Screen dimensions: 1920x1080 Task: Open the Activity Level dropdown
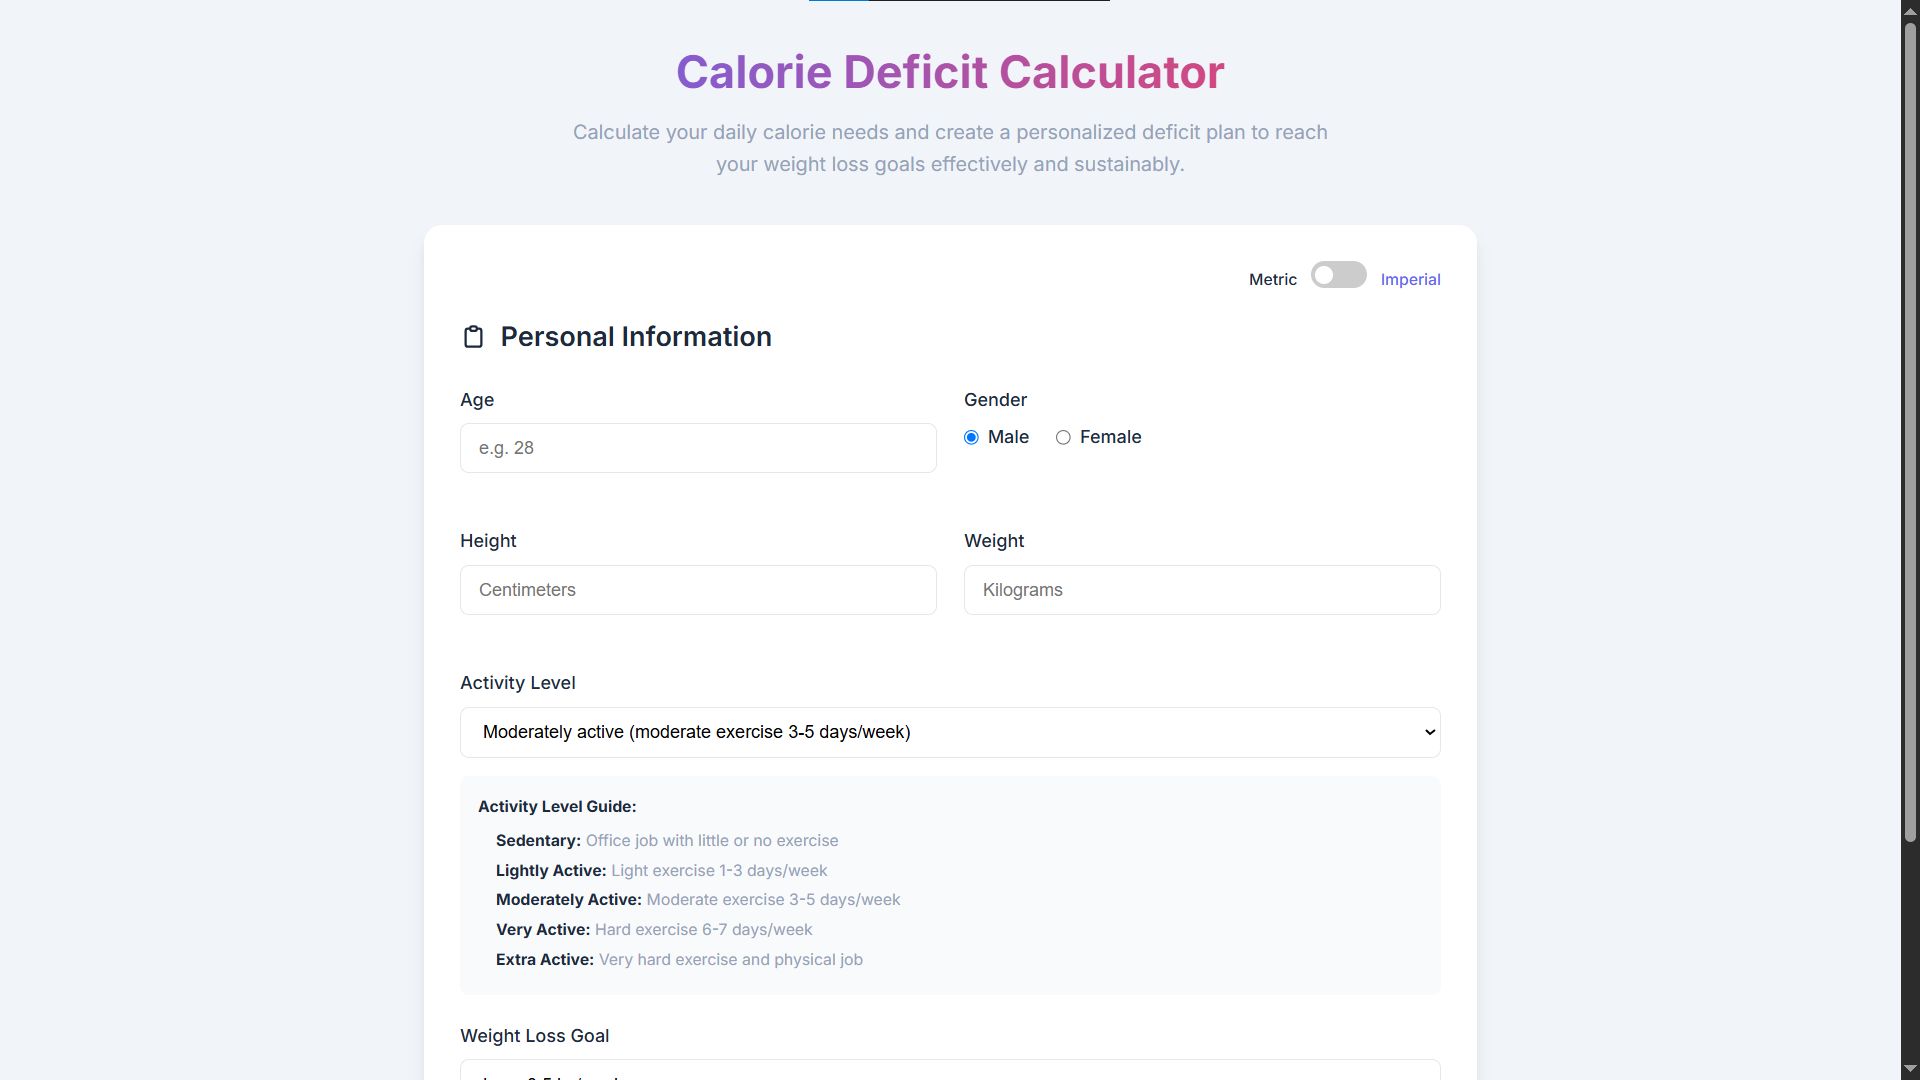click(950, 732)
